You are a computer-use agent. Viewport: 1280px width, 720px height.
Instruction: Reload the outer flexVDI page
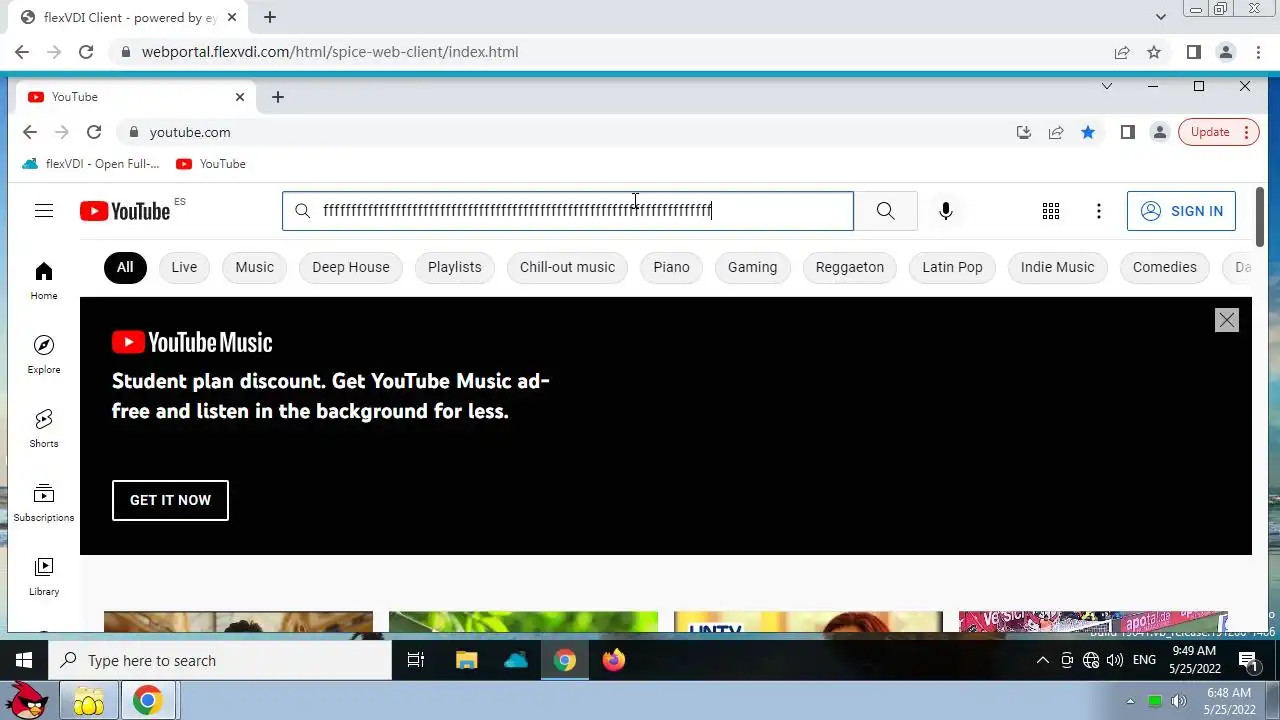86,52
